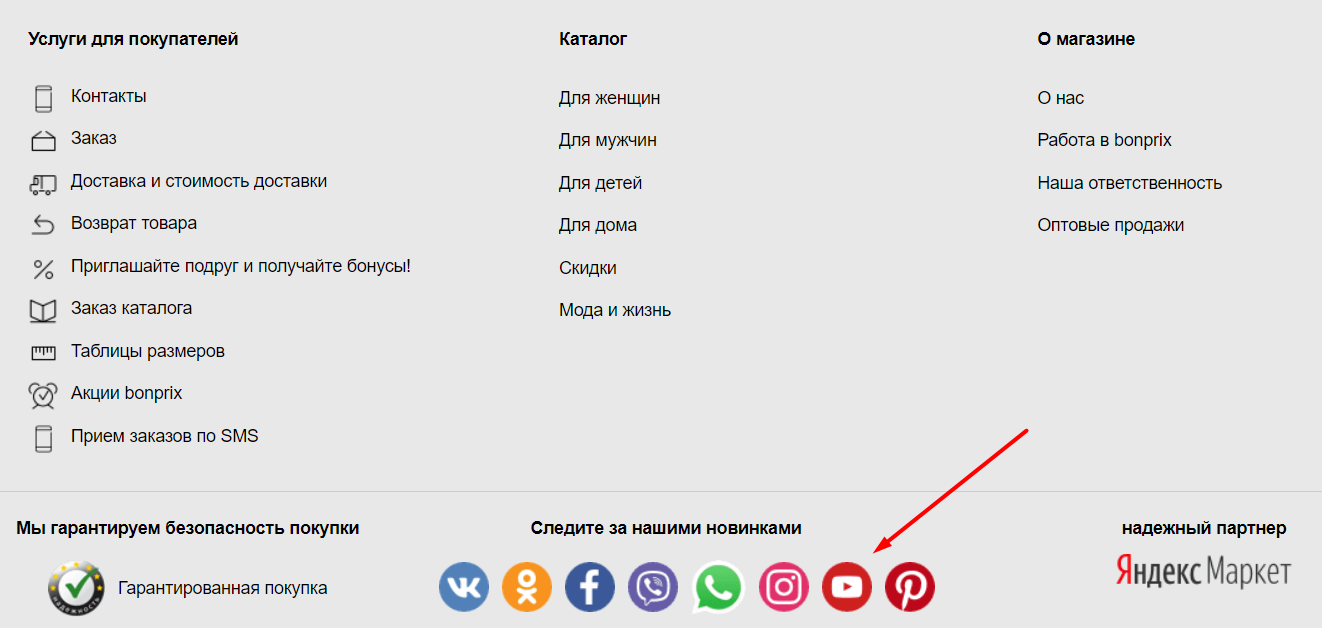1322x628 pixels.
Task: Visit the Instagram icon
Action: click(784, 587)
